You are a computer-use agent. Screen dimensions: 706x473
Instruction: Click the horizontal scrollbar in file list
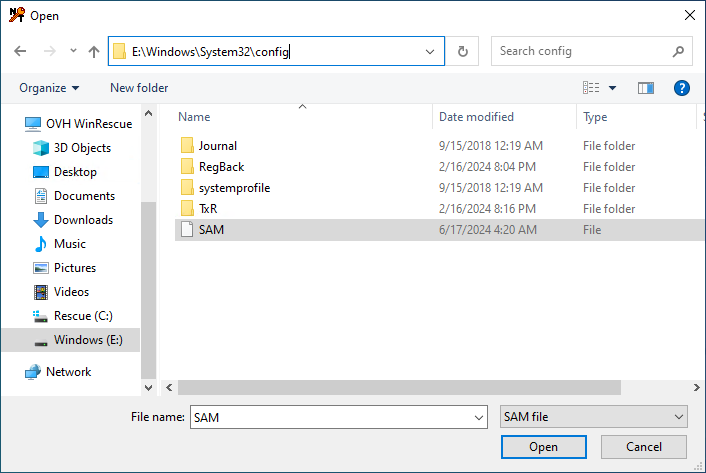(400, 386)
